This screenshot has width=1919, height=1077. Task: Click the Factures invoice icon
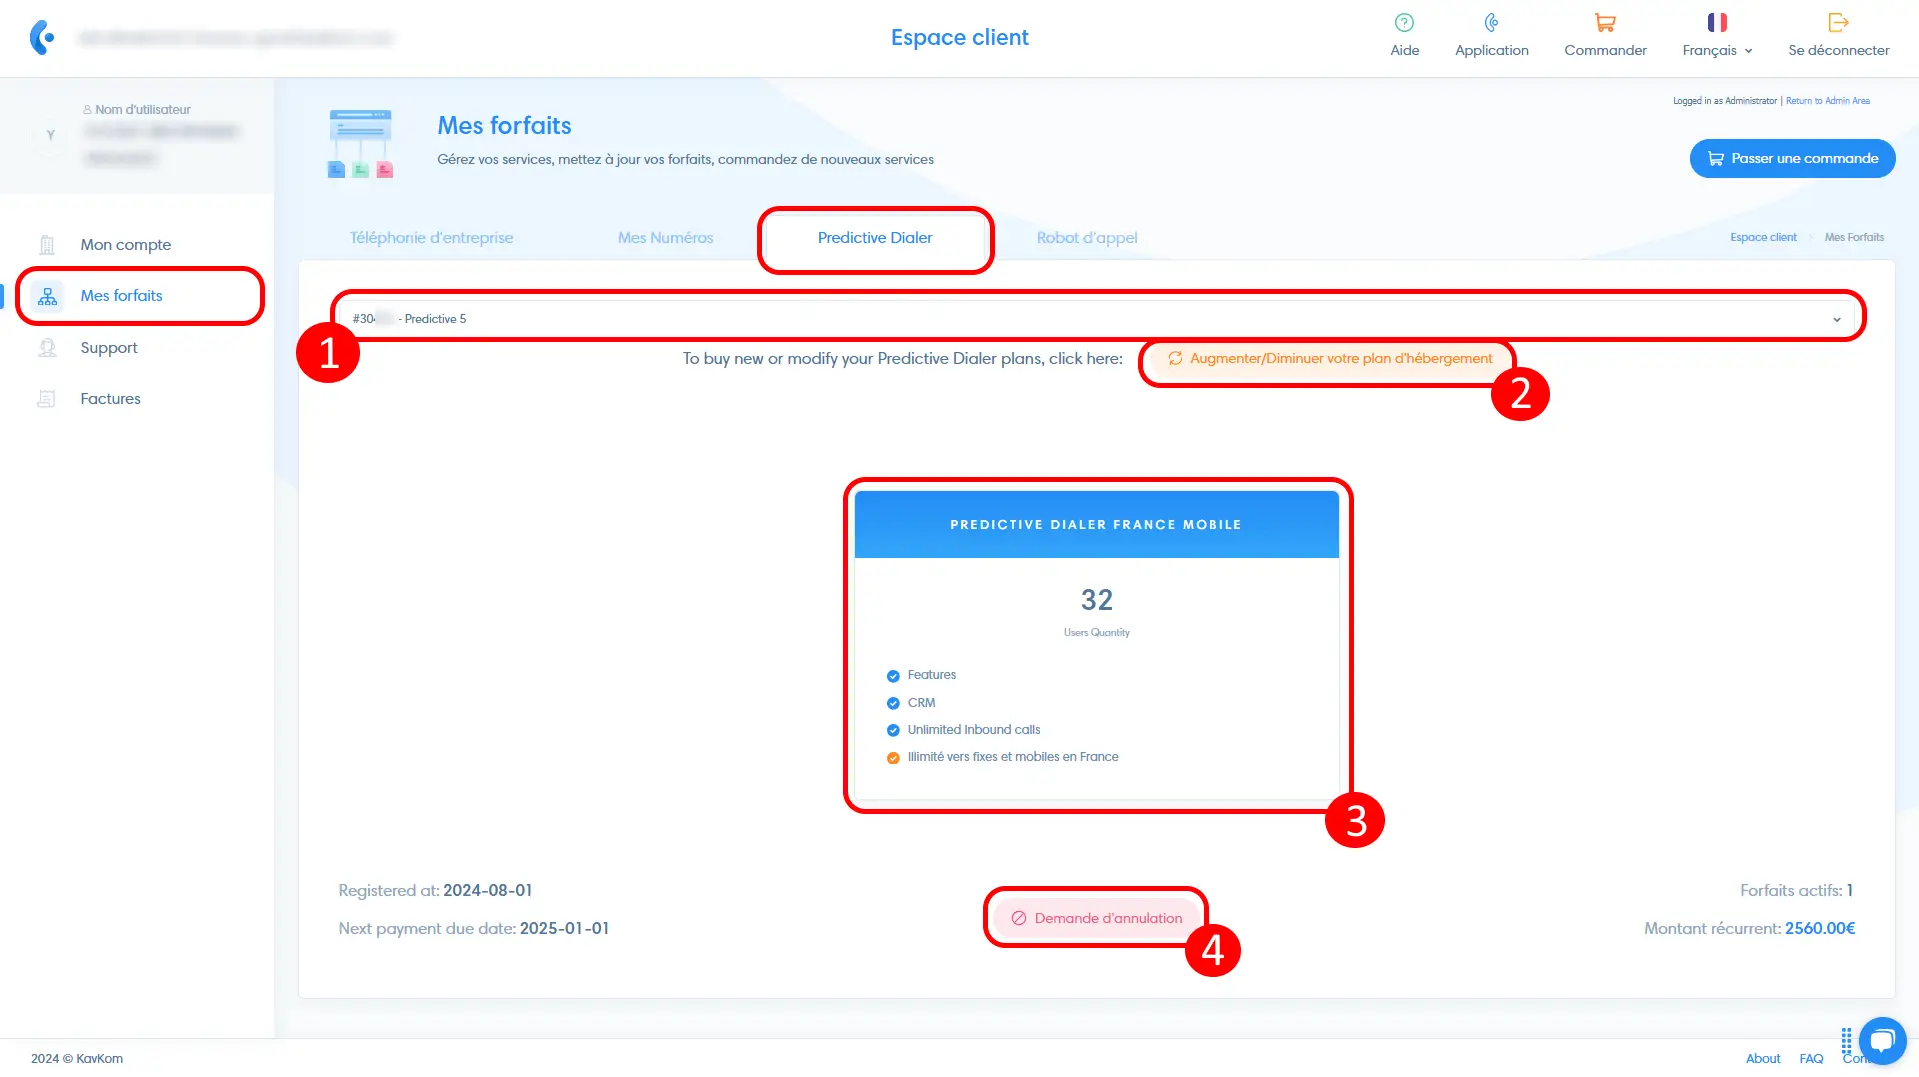click(x=47, y=399)
